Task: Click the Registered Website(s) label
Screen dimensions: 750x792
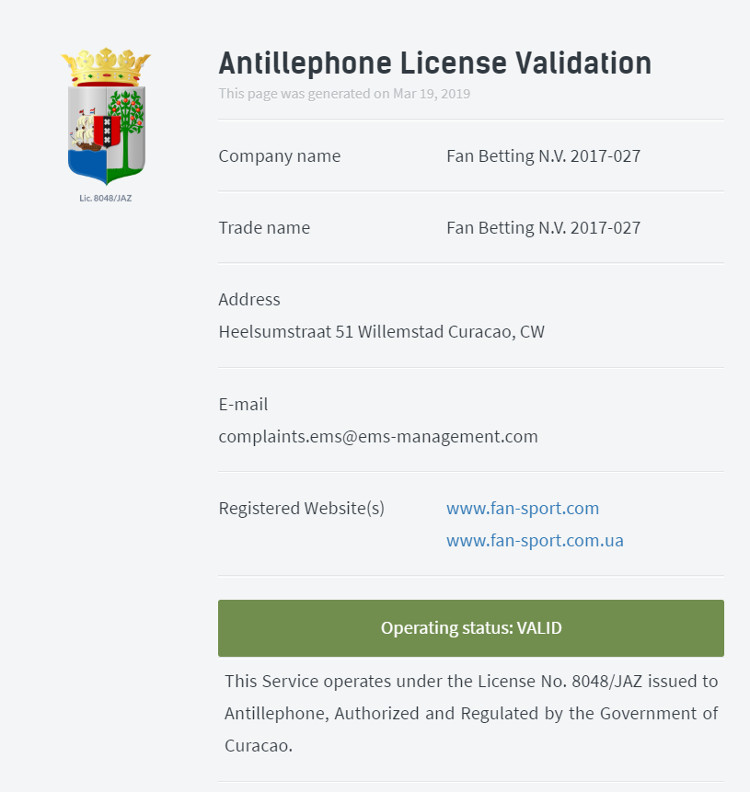Action: (x=301, y=508)
